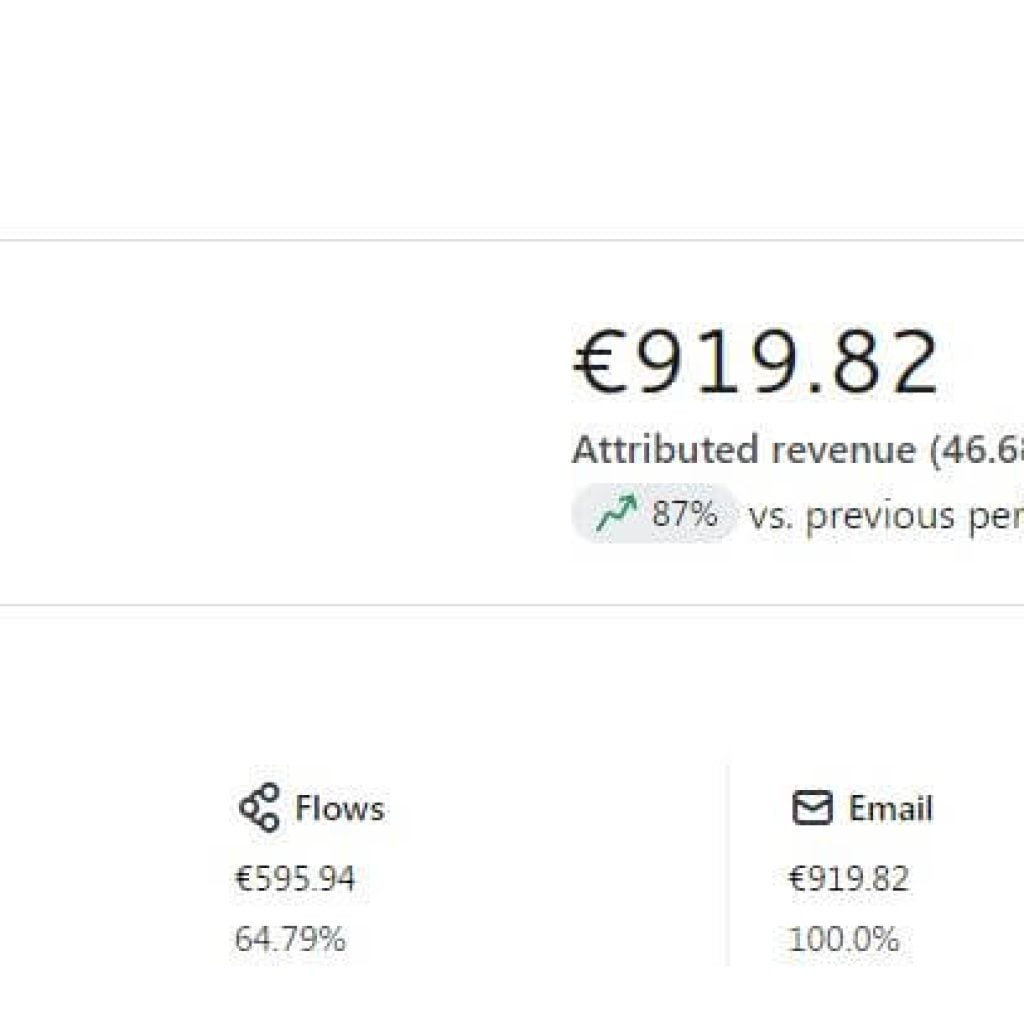Click the €595.94 Flows revenue value
This screenshot has width=1024, height=1024.
pos(295,879)
